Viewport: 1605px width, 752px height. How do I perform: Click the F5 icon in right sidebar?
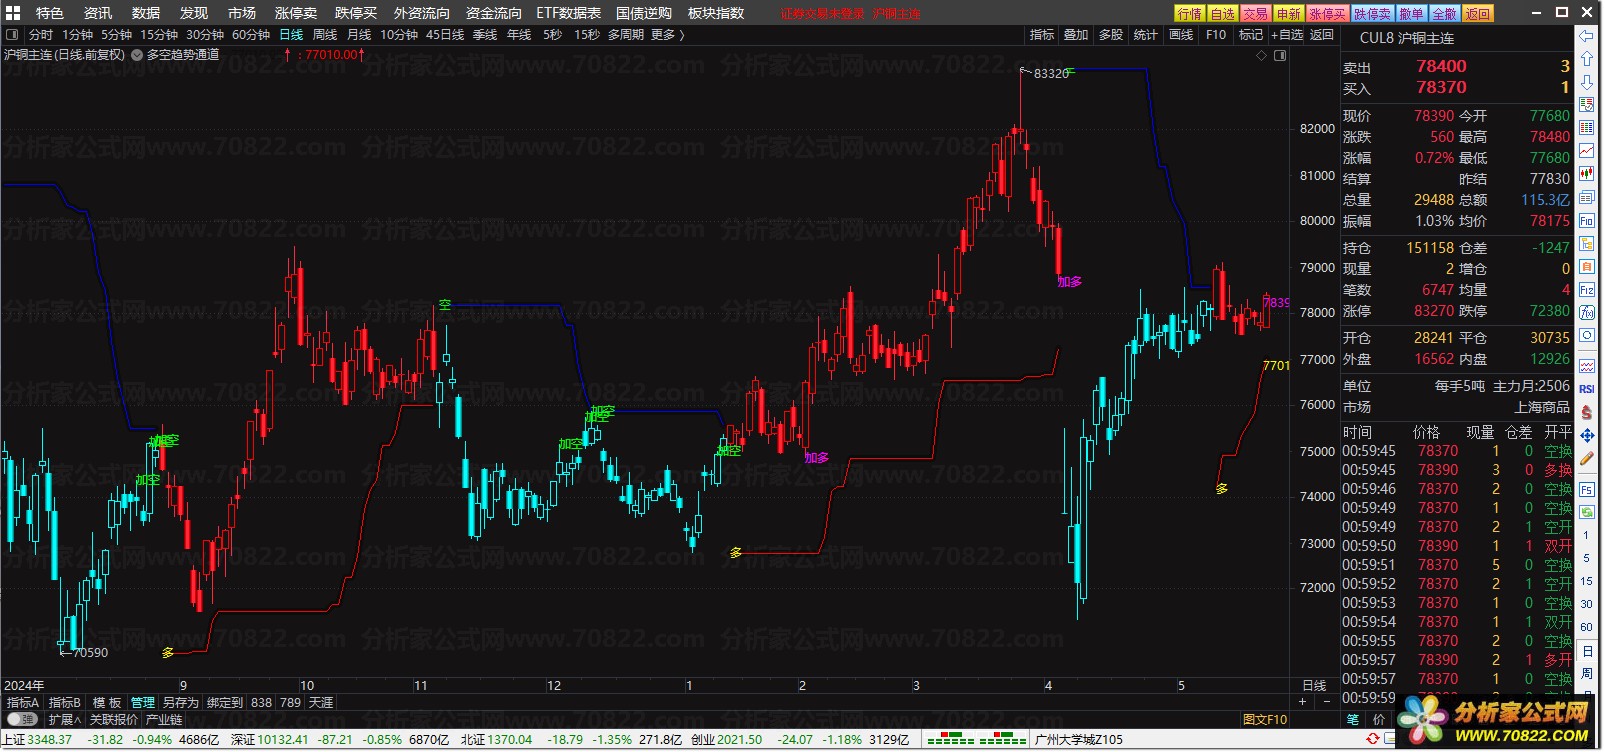click(1587, 489)
